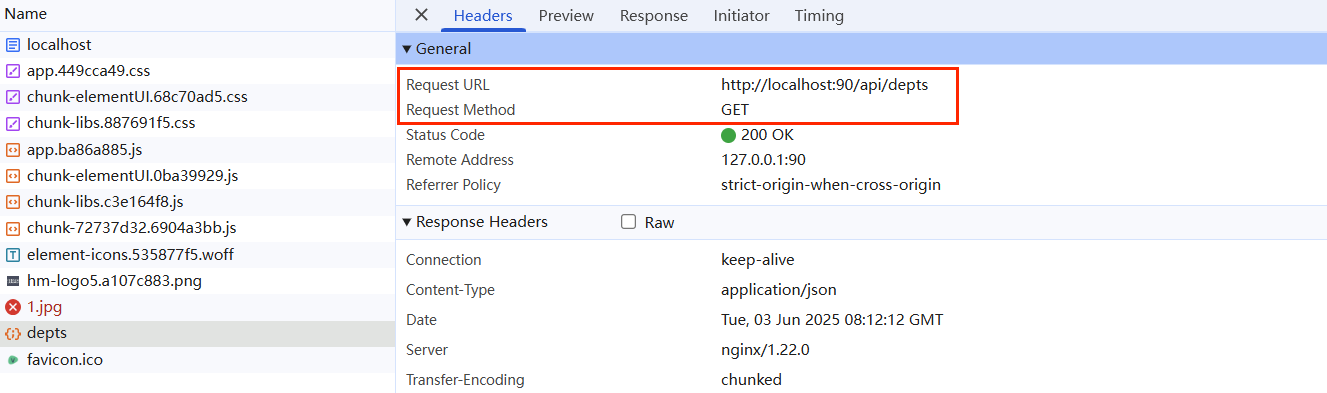Image resolution: width=1327 pixels, height=393 pixels.
Task: Select the hm-logo5.a107c883.png request
Action: (197, 281)
